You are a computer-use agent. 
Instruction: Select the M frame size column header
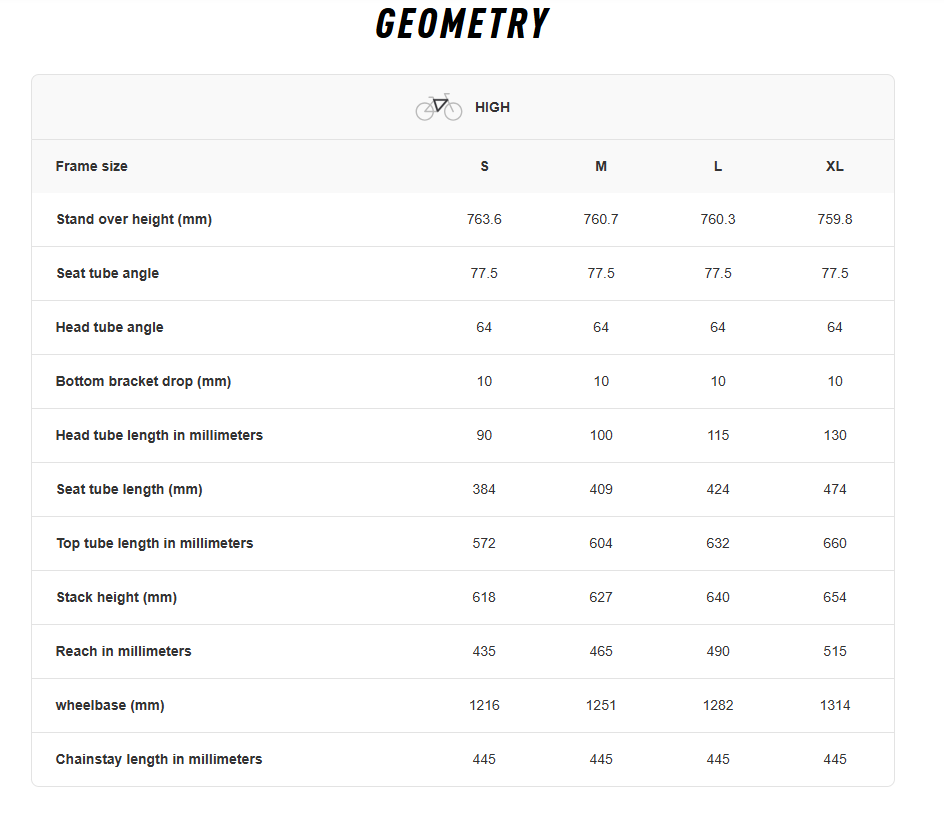coord(601,166)
